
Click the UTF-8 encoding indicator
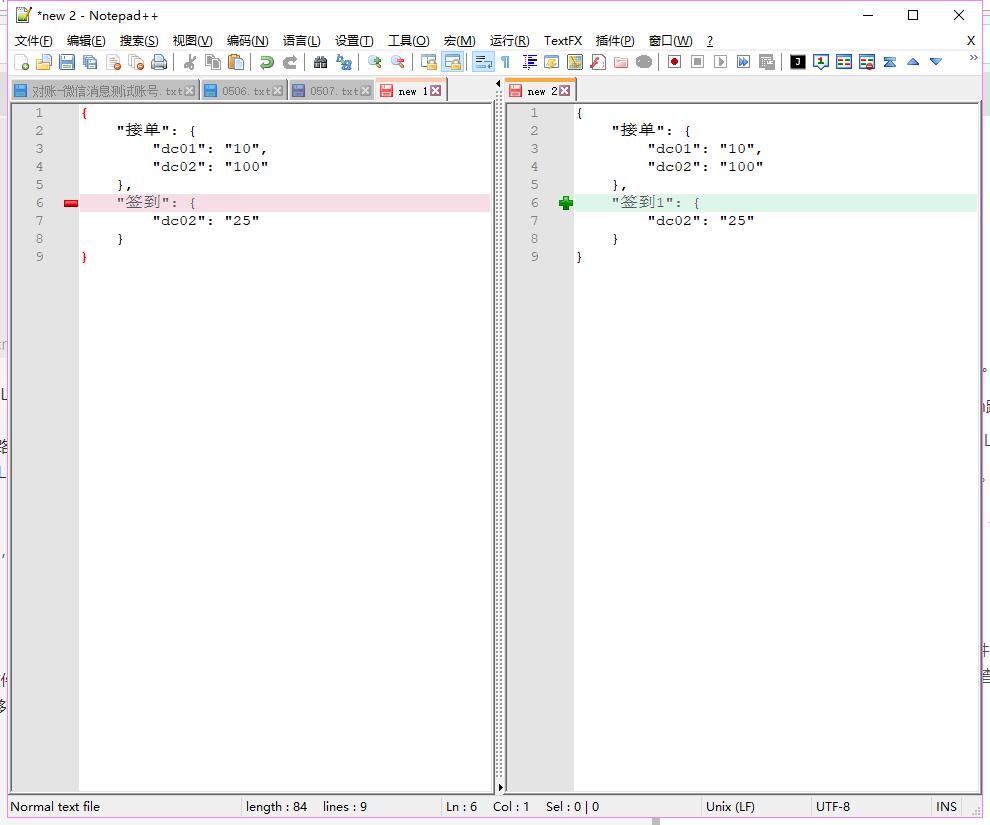[832, 806]
